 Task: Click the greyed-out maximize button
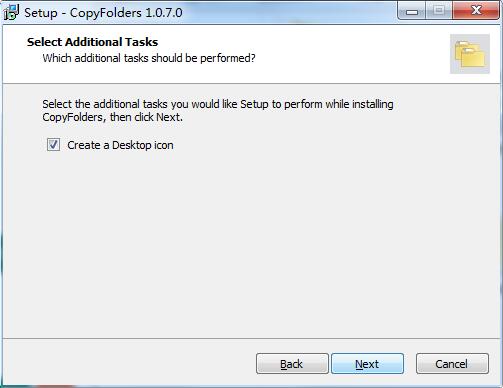tap(439, 11)
